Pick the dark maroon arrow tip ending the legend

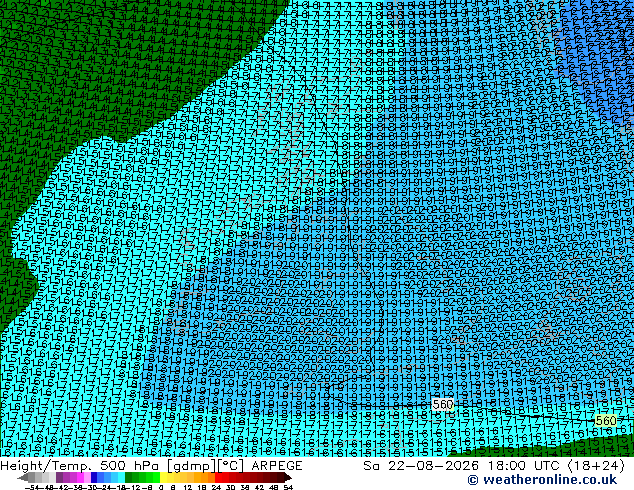(x=287, y=478)
